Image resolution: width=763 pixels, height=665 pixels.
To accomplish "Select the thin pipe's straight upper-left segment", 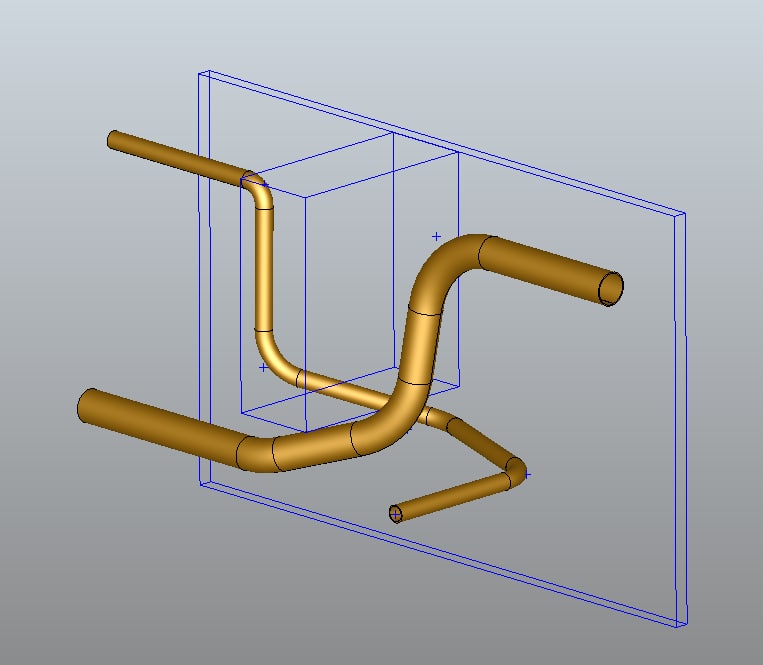I will pyautogui.click(x=178, y=159).
